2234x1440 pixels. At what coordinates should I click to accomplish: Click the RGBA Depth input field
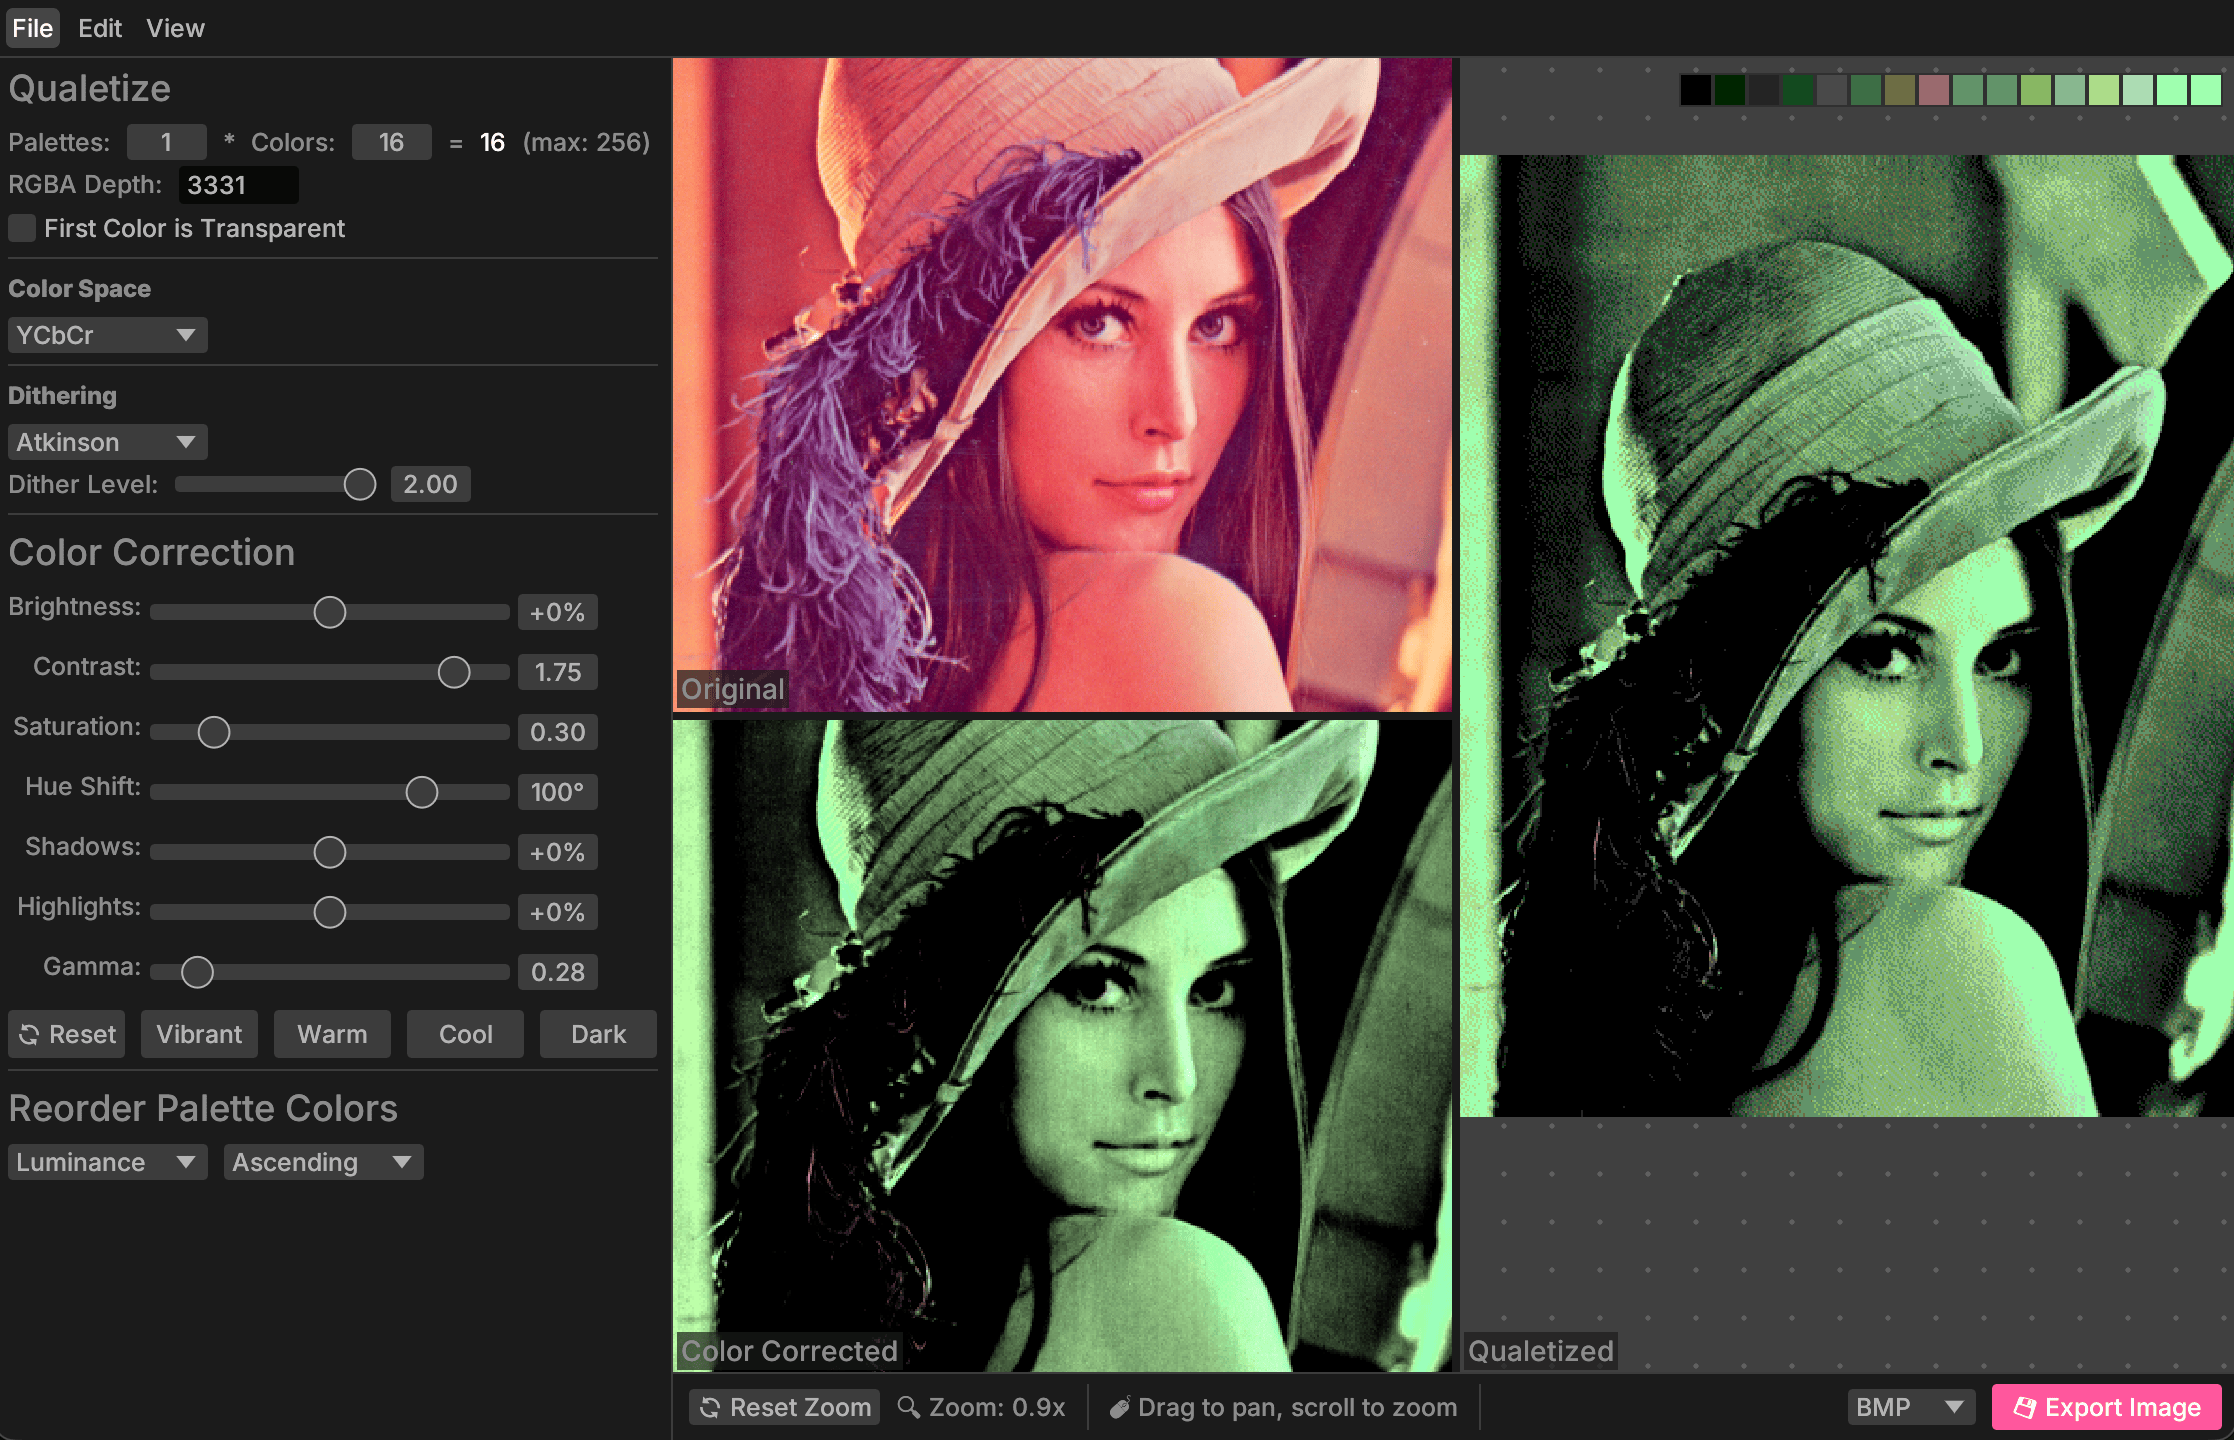pos(238,185)
